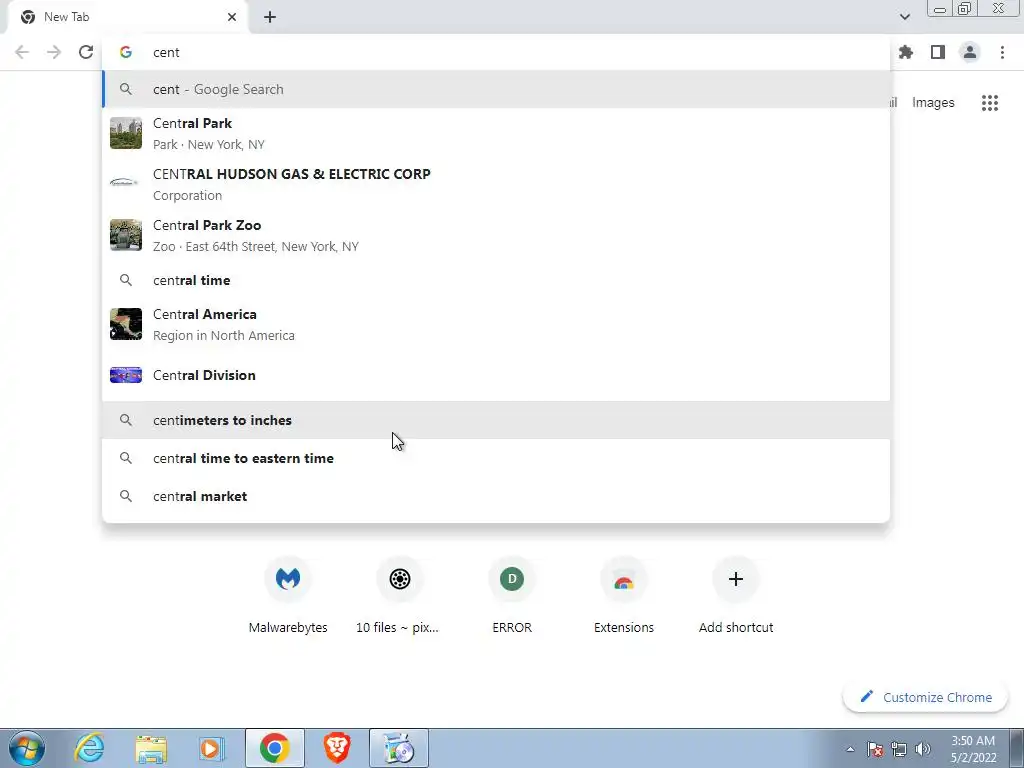Open the Images link
This screenshot has height=768, width=1024.
pos(933,103)
